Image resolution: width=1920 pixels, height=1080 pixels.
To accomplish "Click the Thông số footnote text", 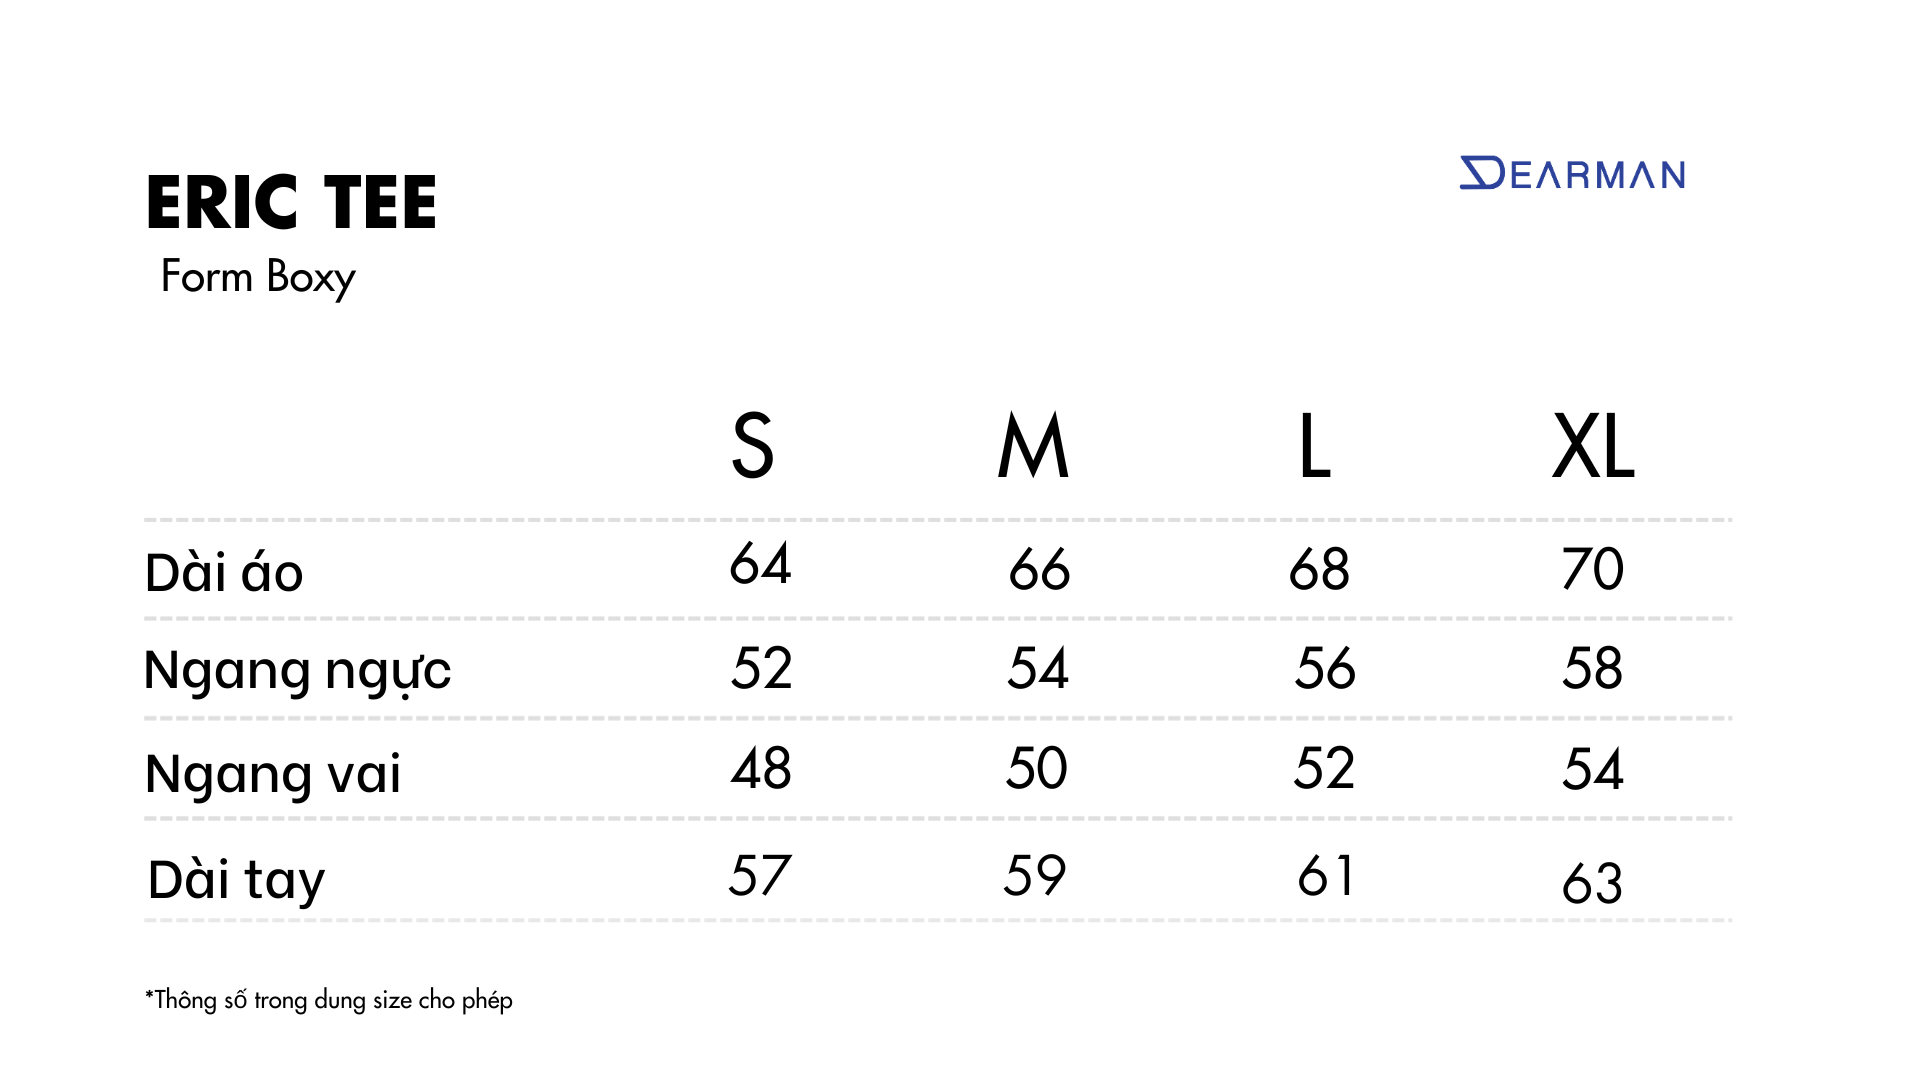I will (x=329, y=1000).
